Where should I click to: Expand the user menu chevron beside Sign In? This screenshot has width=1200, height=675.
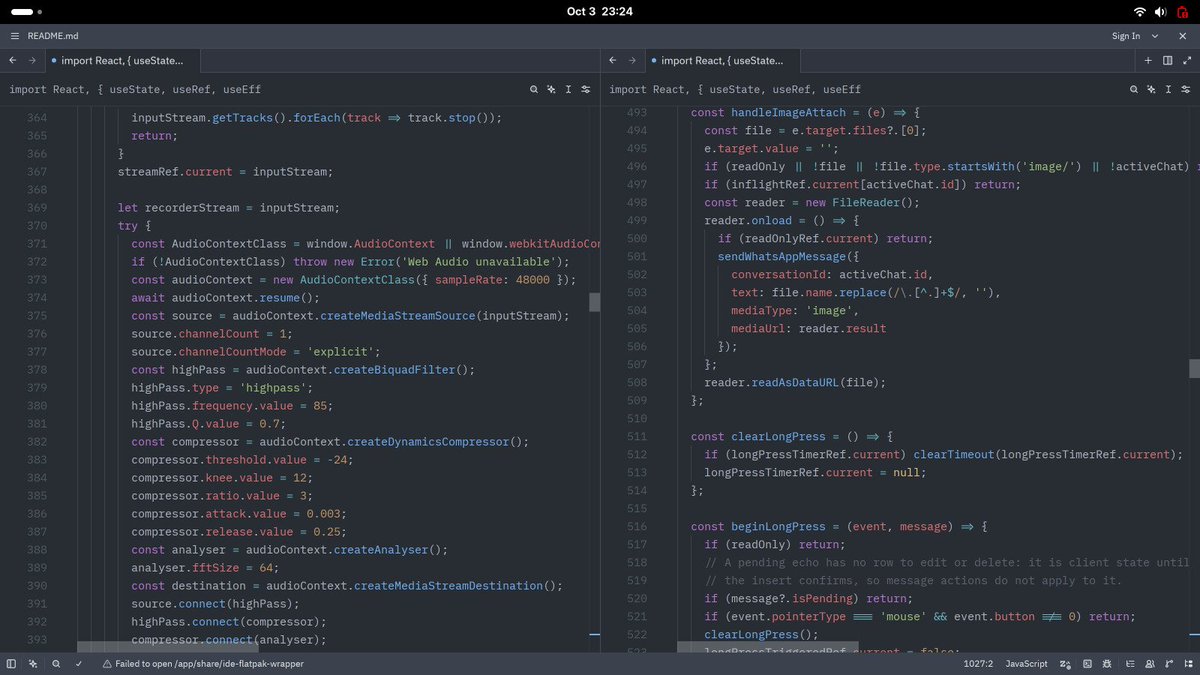[x=1155, y=36]
